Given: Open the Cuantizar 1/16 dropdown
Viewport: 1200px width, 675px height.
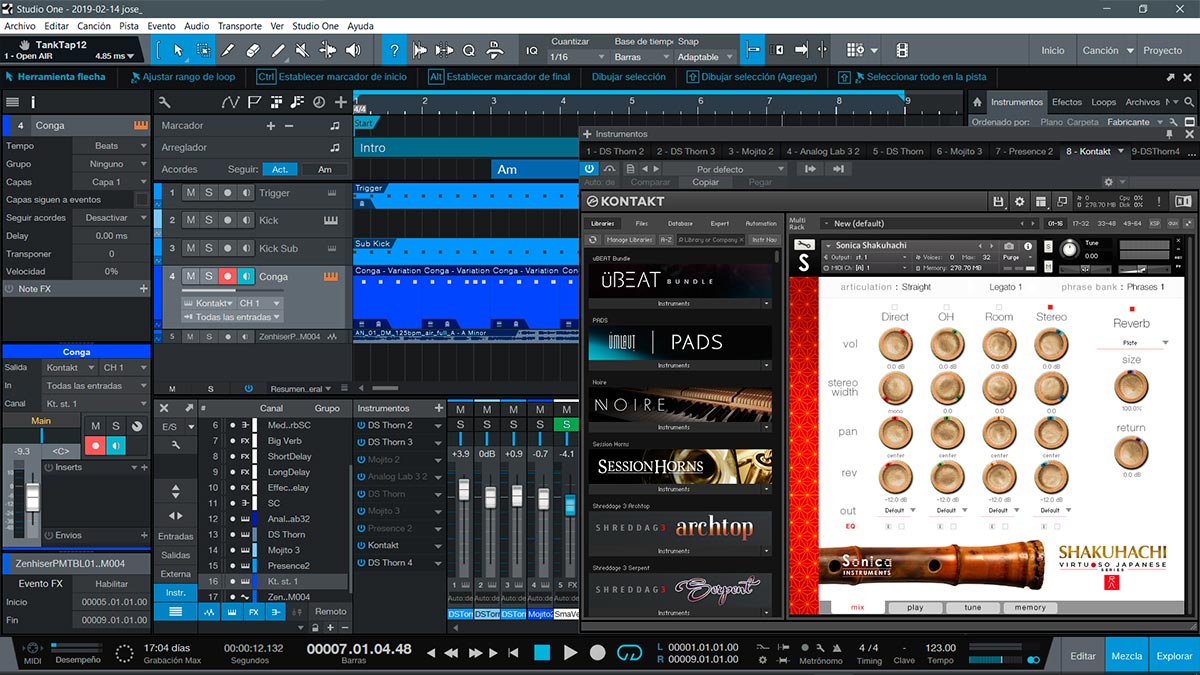Looking at the screenshot, I should click(578, 57).
